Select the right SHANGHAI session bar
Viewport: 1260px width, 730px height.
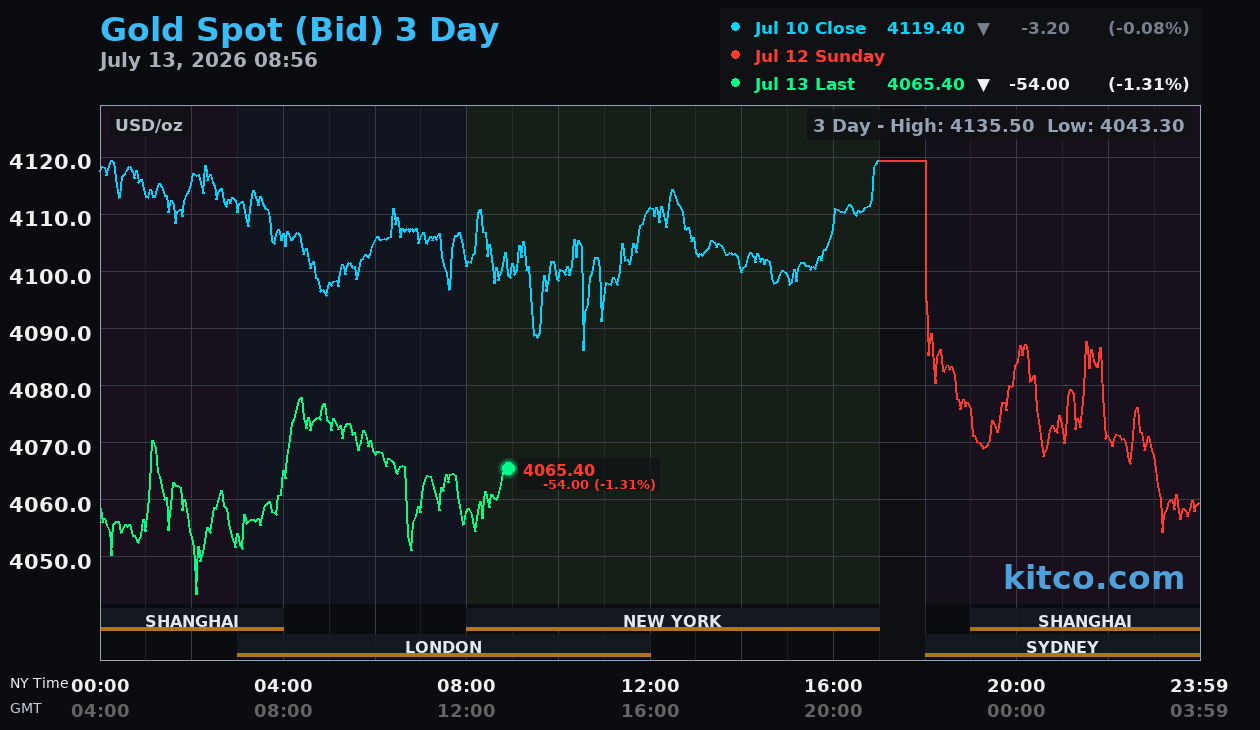(x=1085, y=620)
